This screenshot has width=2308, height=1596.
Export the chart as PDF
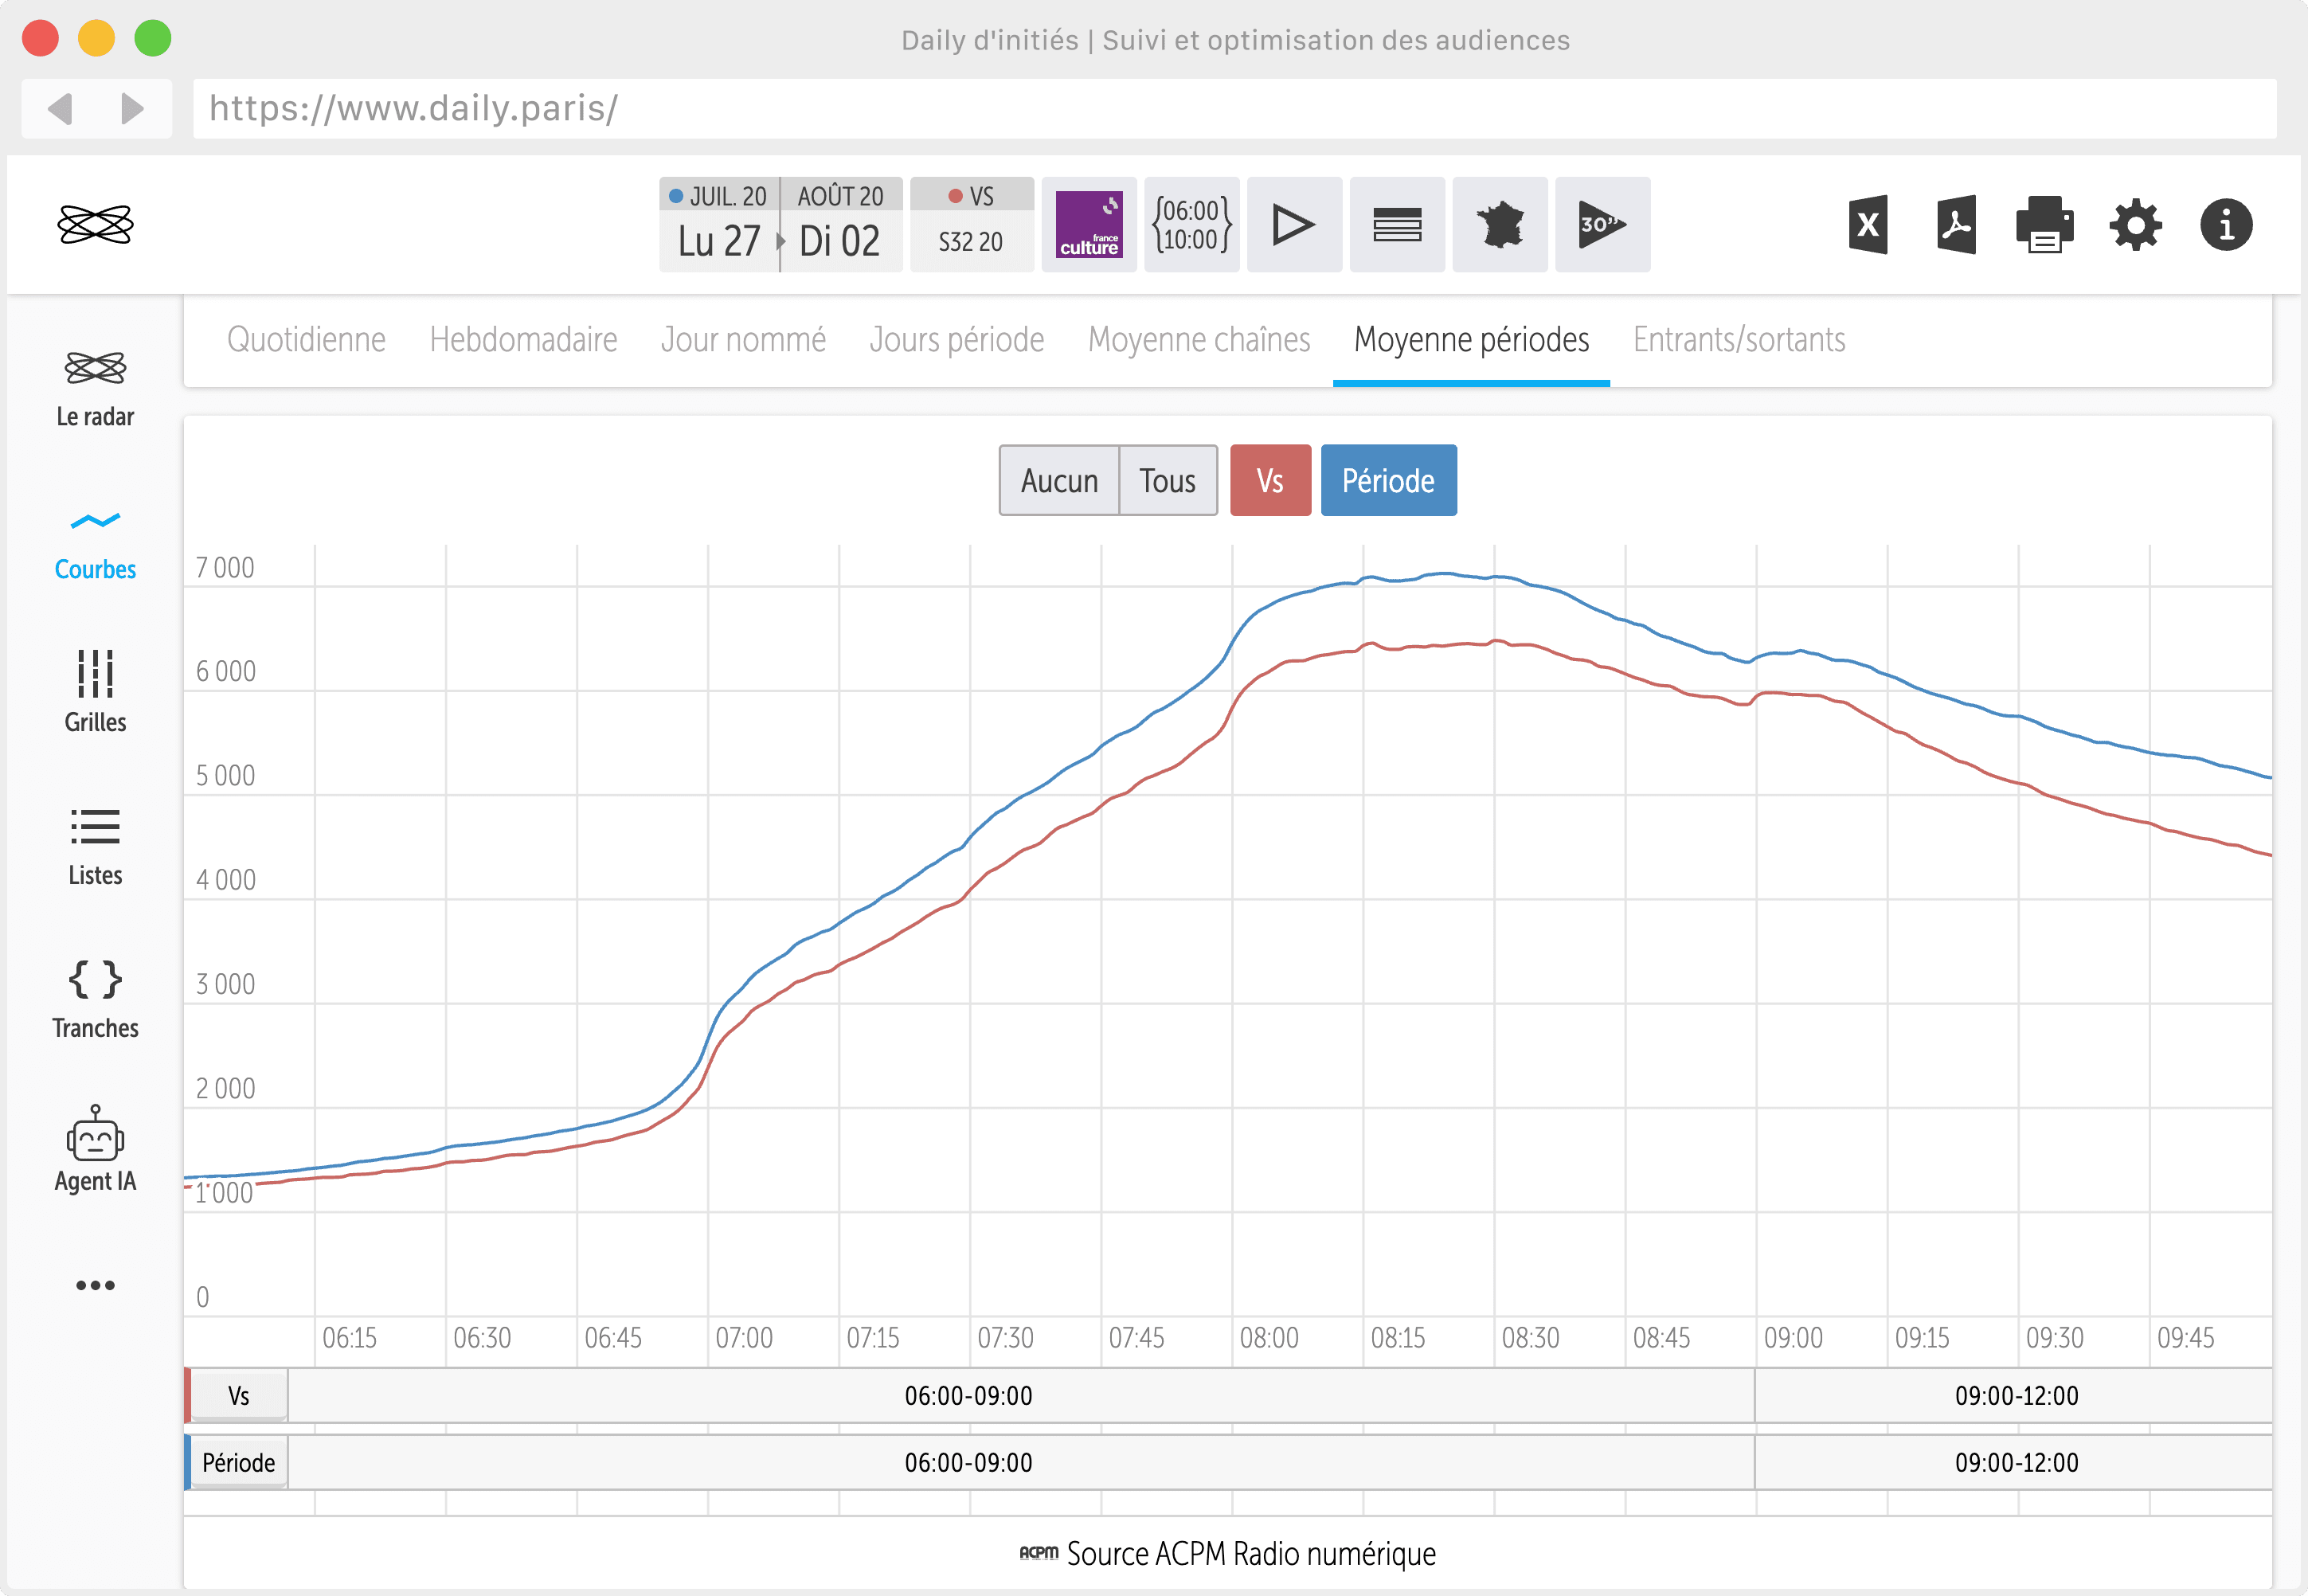pyautogui.click(x=1956, y=224)
